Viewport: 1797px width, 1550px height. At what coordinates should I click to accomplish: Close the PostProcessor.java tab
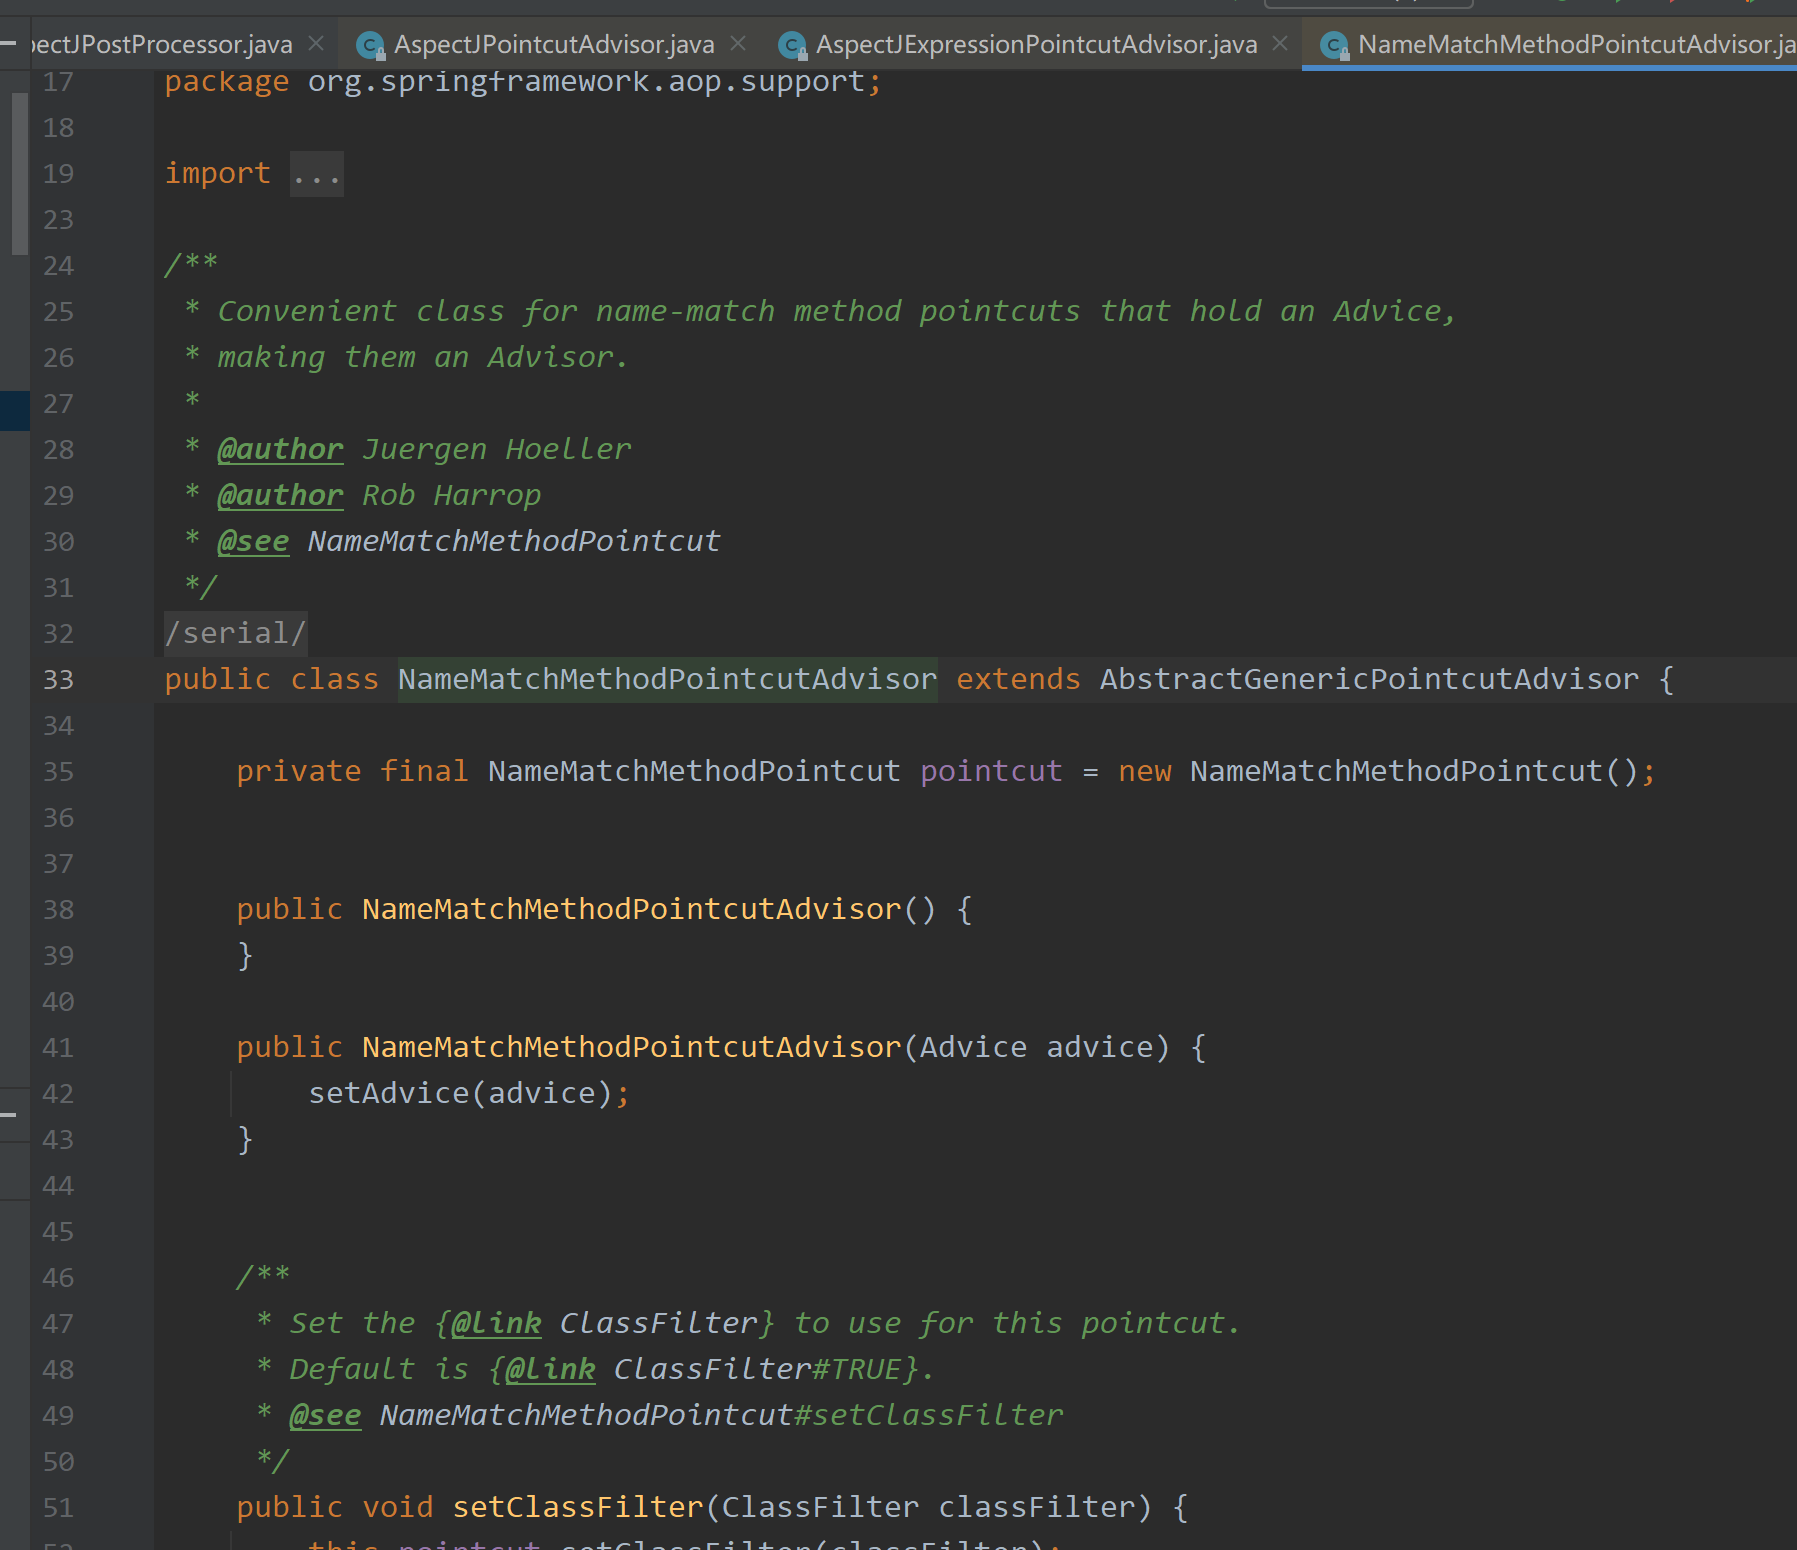pos(316,44)
